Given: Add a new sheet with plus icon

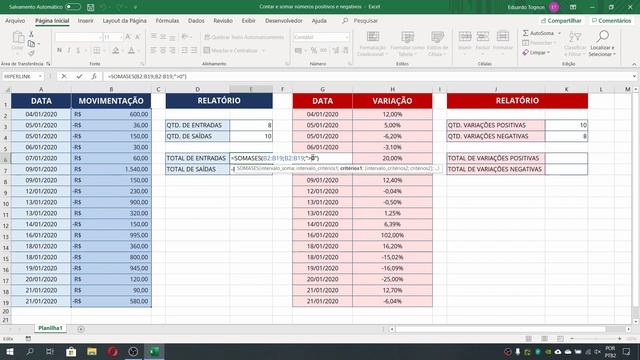Looking at the screenshot, I should coord(81,329).
